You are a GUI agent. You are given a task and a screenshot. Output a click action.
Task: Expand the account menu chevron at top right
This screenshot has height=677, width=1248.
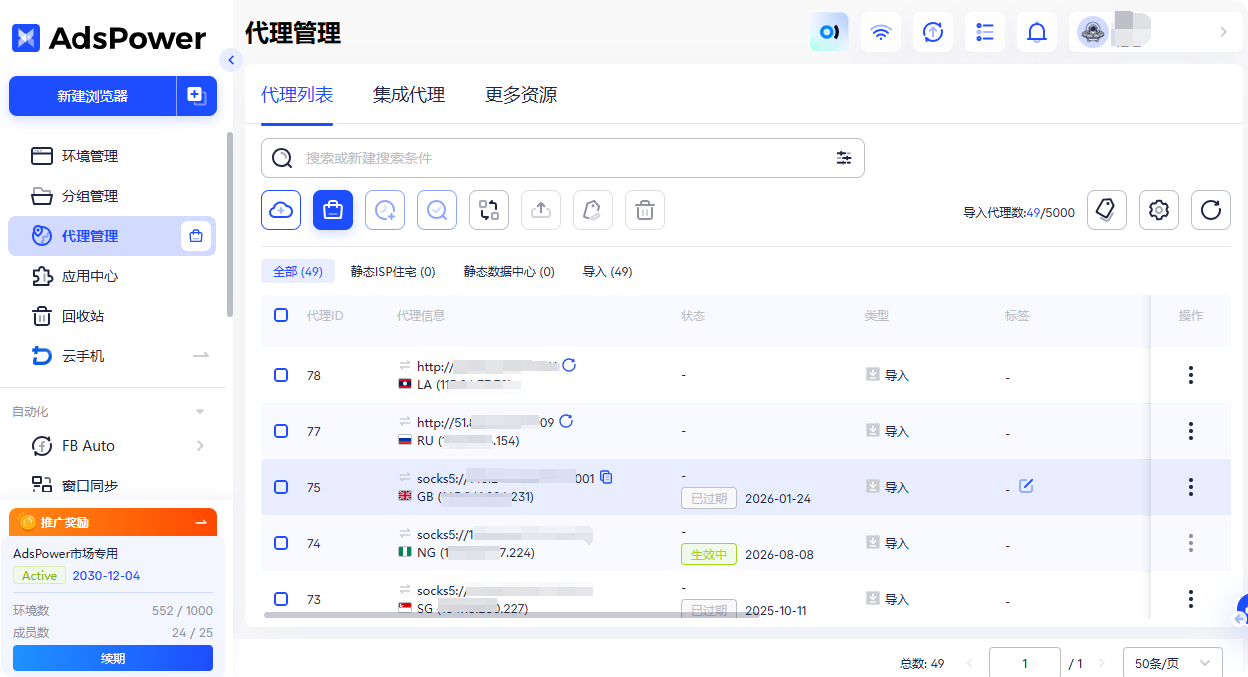pyautogui.click(x=1223, y=32)
